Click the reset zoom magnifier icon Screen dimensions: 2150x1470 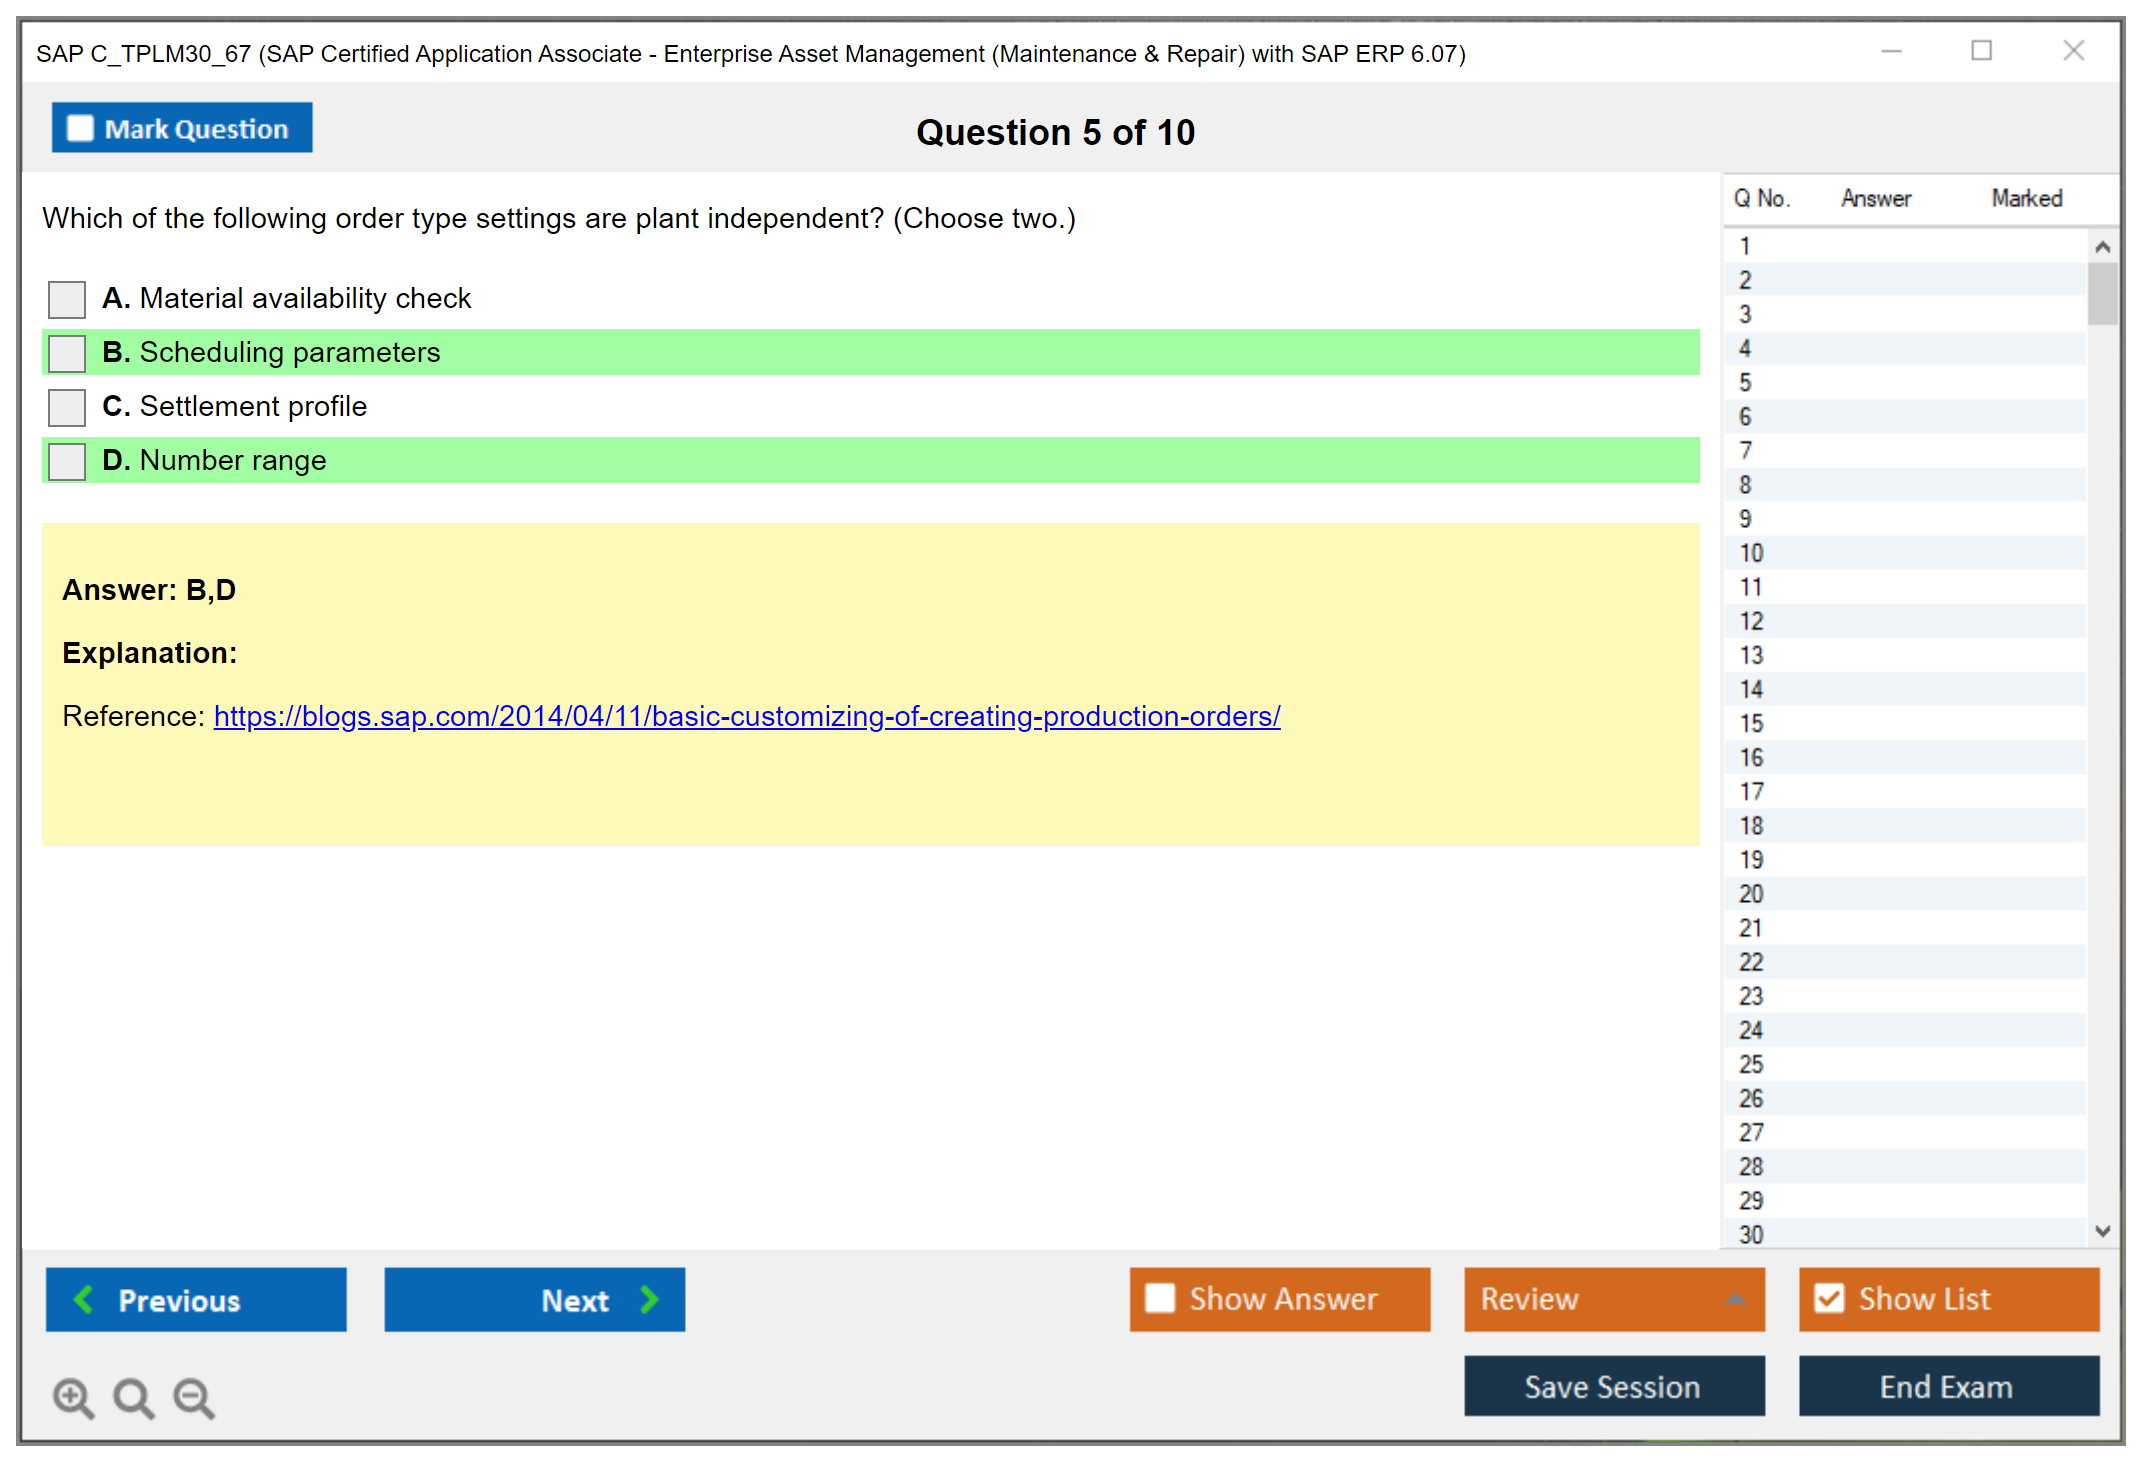click(133, 1397)
